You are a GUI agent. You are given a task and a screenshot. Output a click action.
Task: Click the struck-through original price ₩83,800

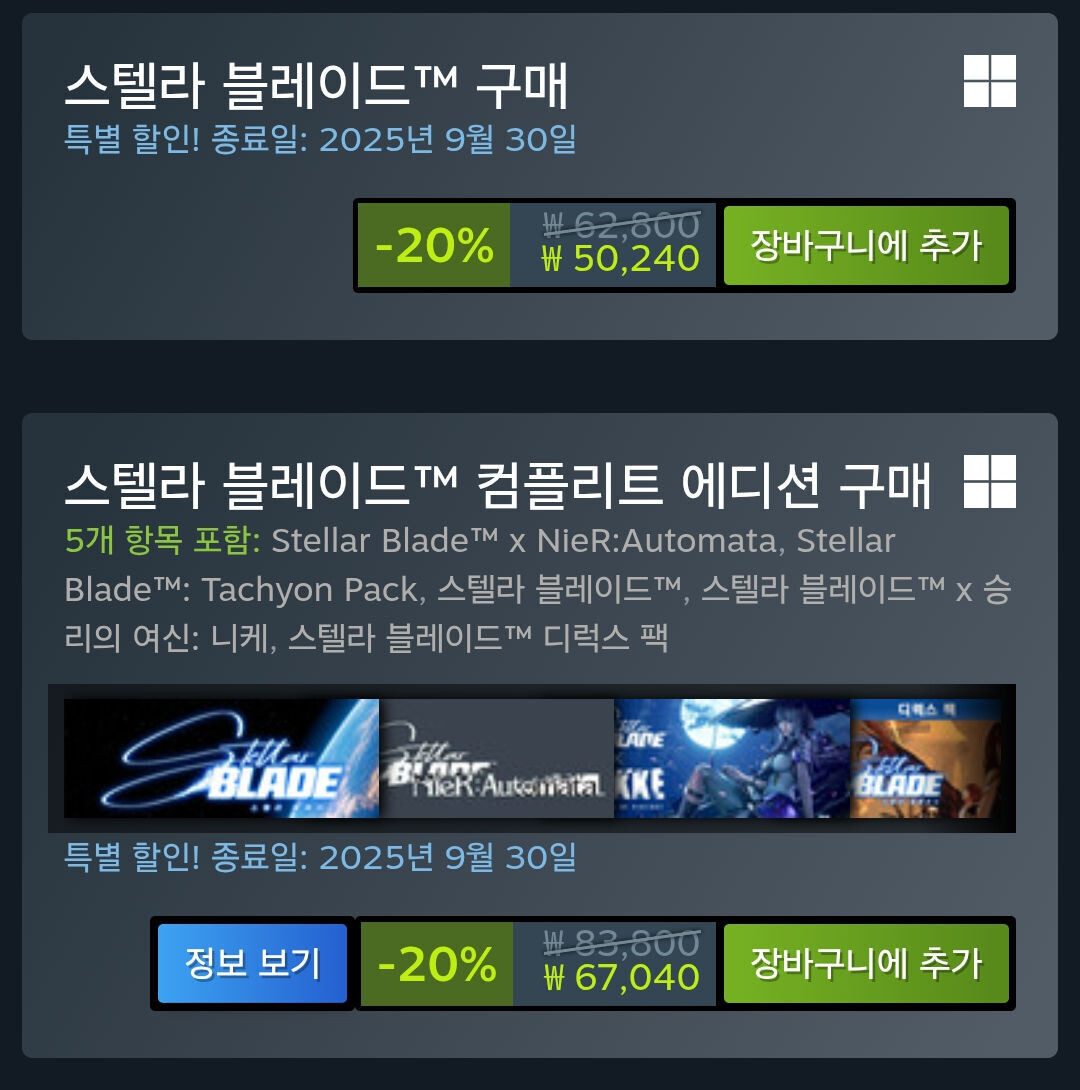622,942
